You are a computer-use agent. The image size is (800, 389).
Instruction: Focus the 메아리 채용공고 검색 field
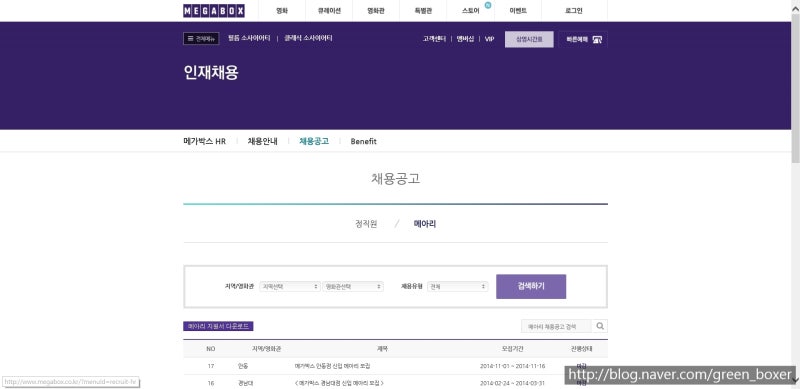click(556, 326)
